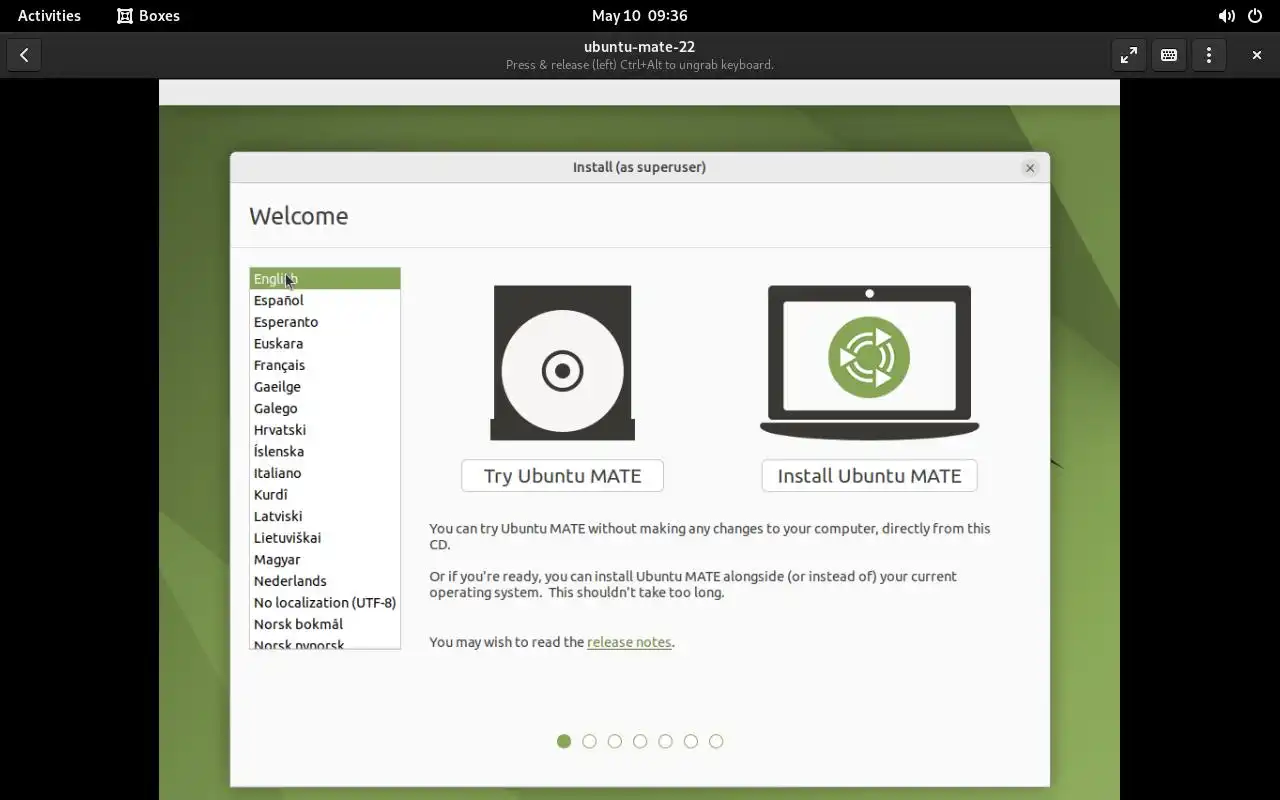Viewport: 1280px width, 800px height.
Task: Click the laptop with Ubuntu MATE logo
Action: point(869,362)
